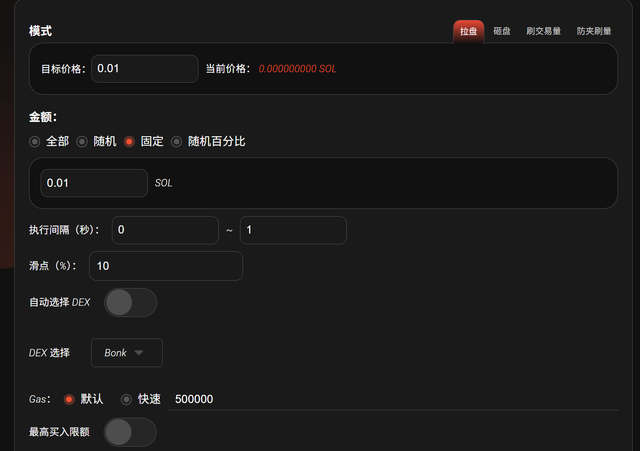This screenshot has height=451, width=640.
Task: Click the maximum 执行间隔 input showing 1
Action: click(293, 230)
